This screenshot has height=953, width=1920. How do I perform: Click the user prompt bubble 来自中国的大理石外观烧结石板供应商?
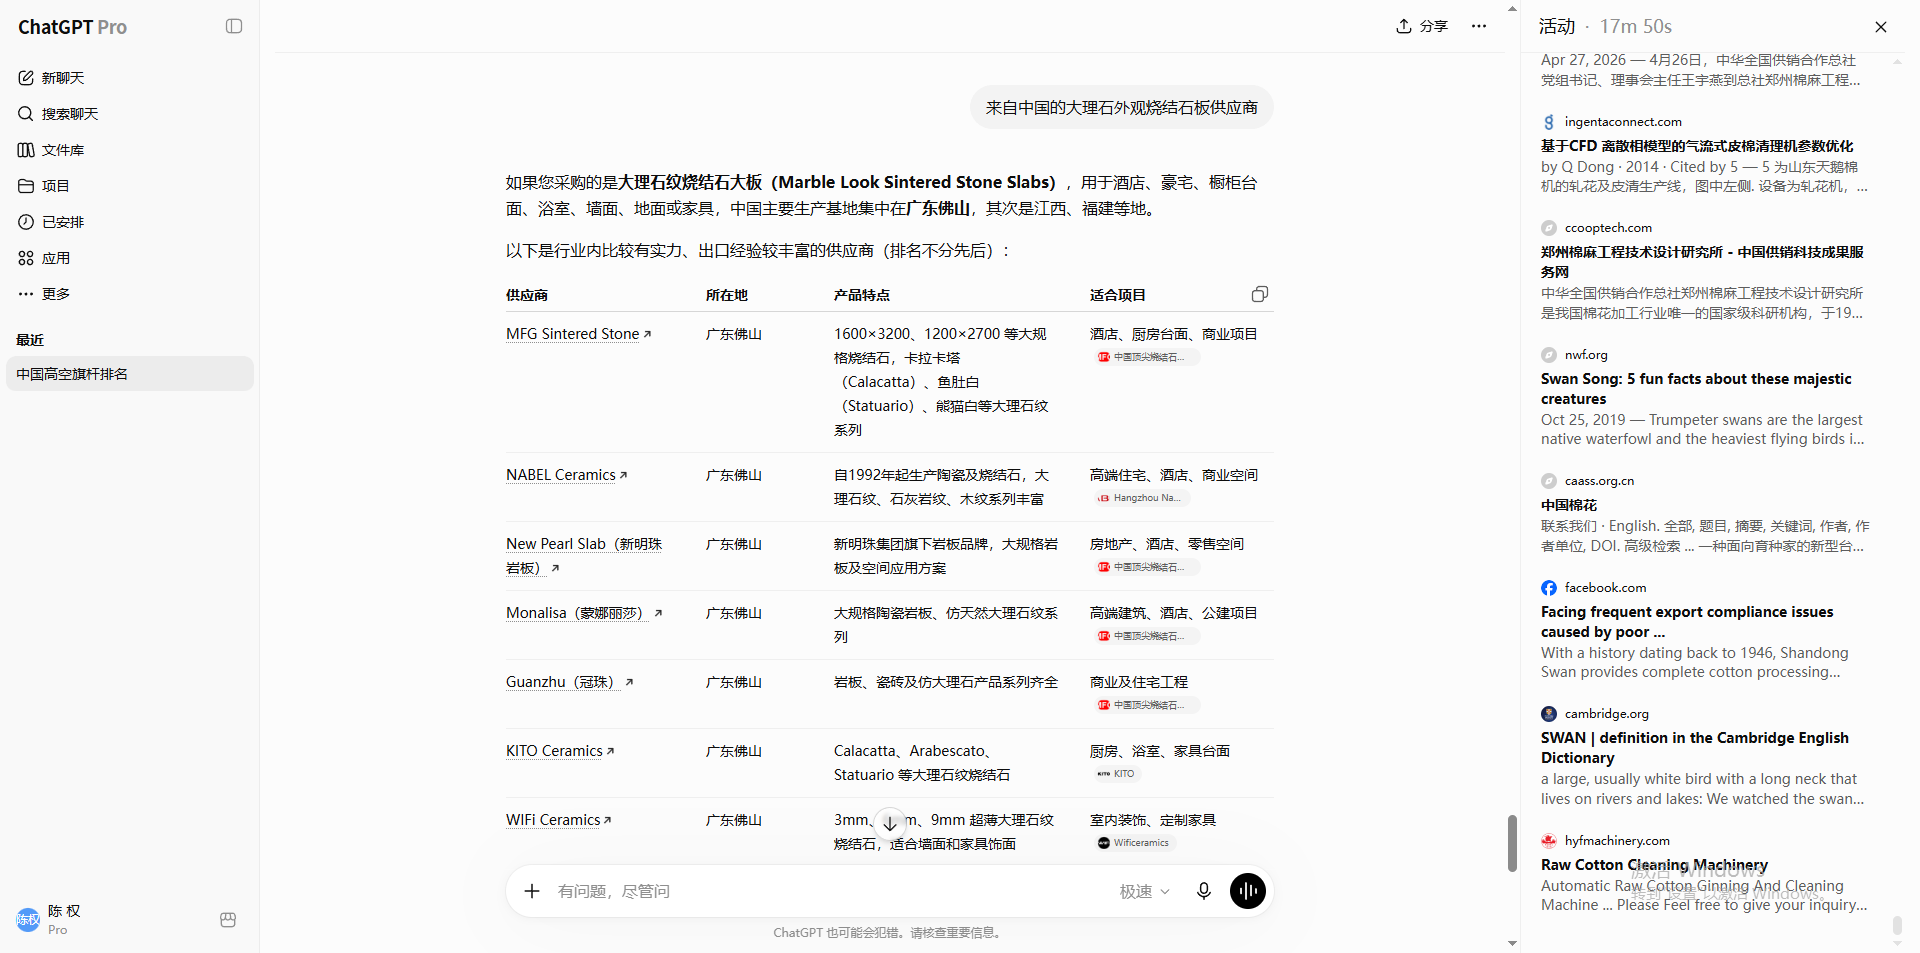(x=1122, y=108)
